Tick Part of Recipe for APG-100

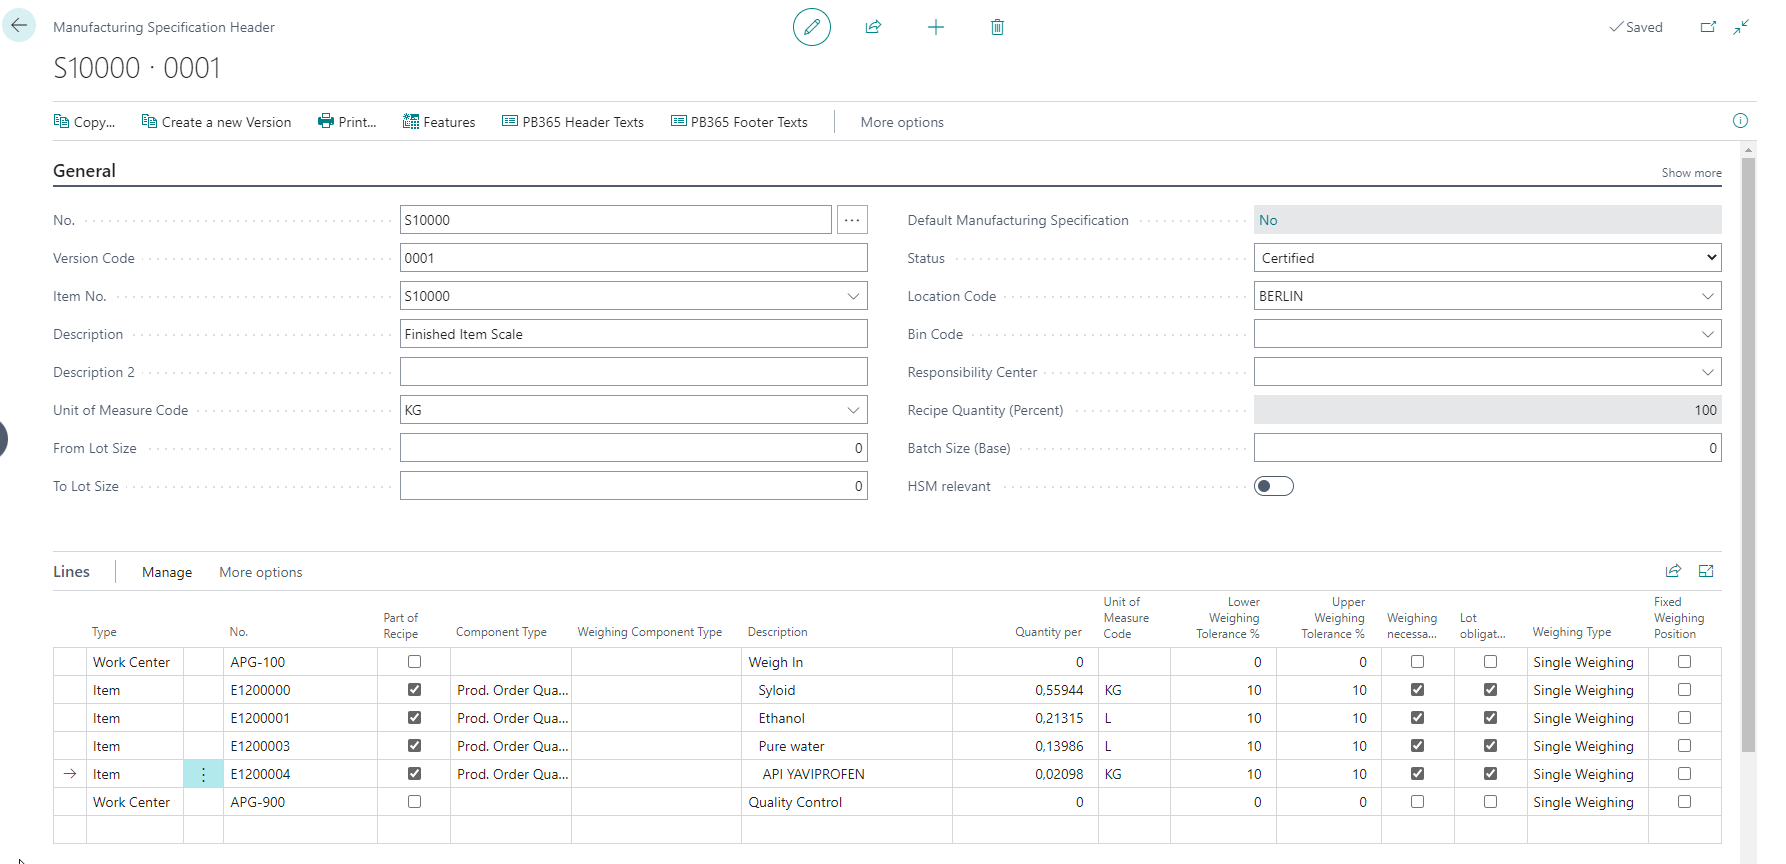coord(414,662)
